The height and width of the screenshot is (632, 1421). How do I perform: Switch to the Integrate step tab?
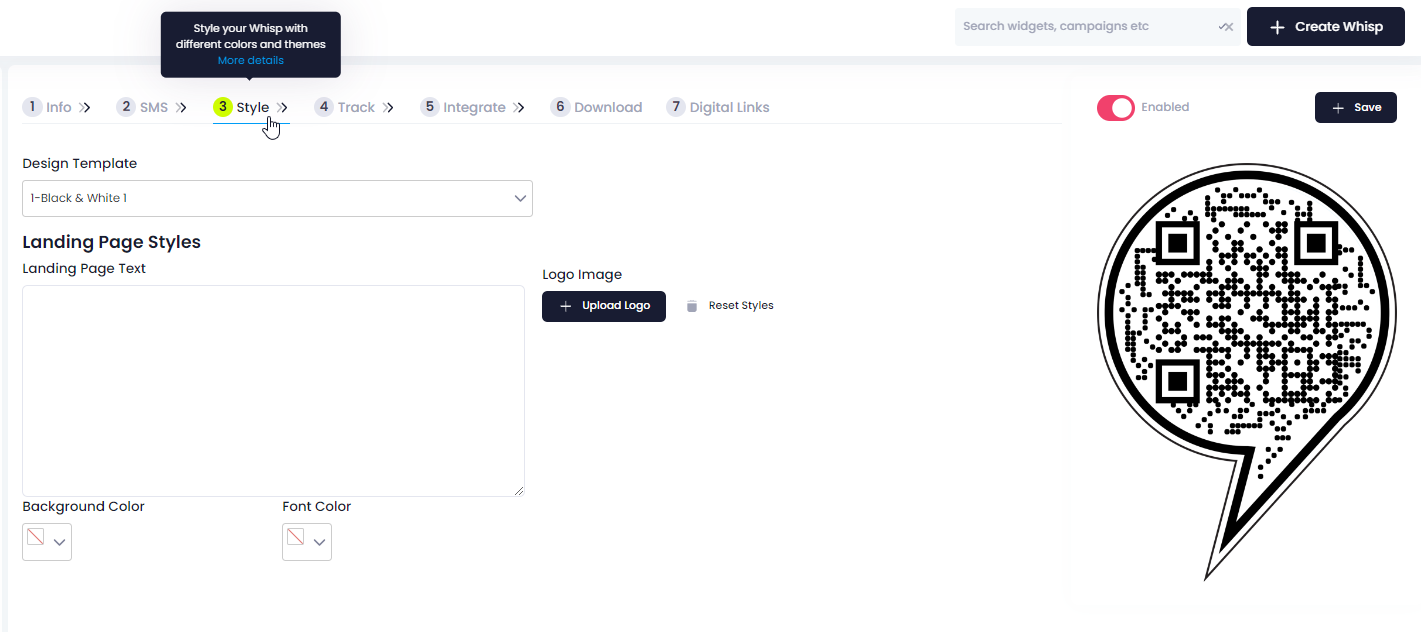click(473, 107)
